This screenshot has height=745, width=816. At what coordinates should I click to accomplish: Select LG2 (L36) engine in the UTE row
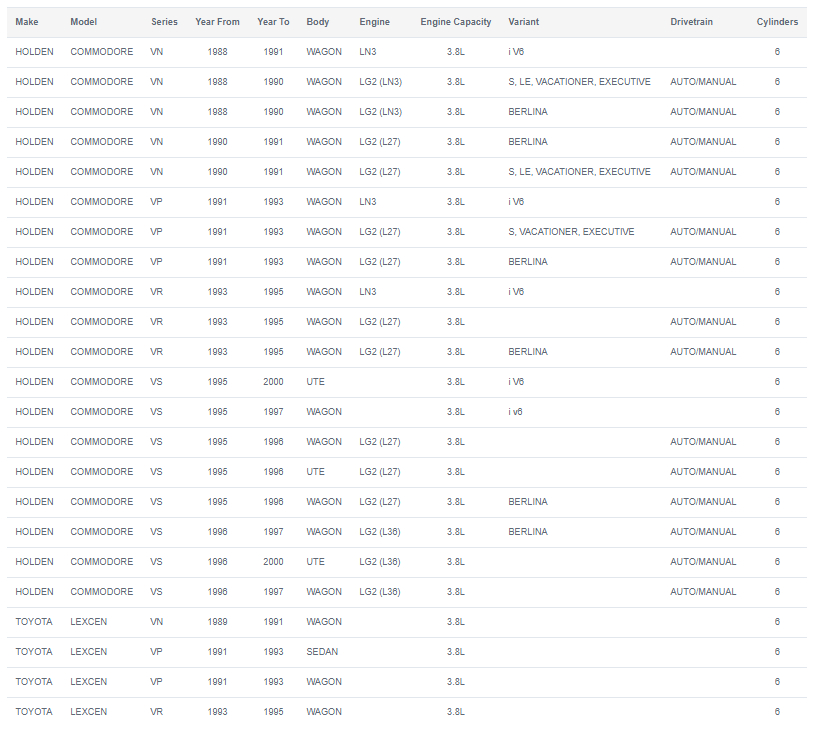[x=380, y=562]
